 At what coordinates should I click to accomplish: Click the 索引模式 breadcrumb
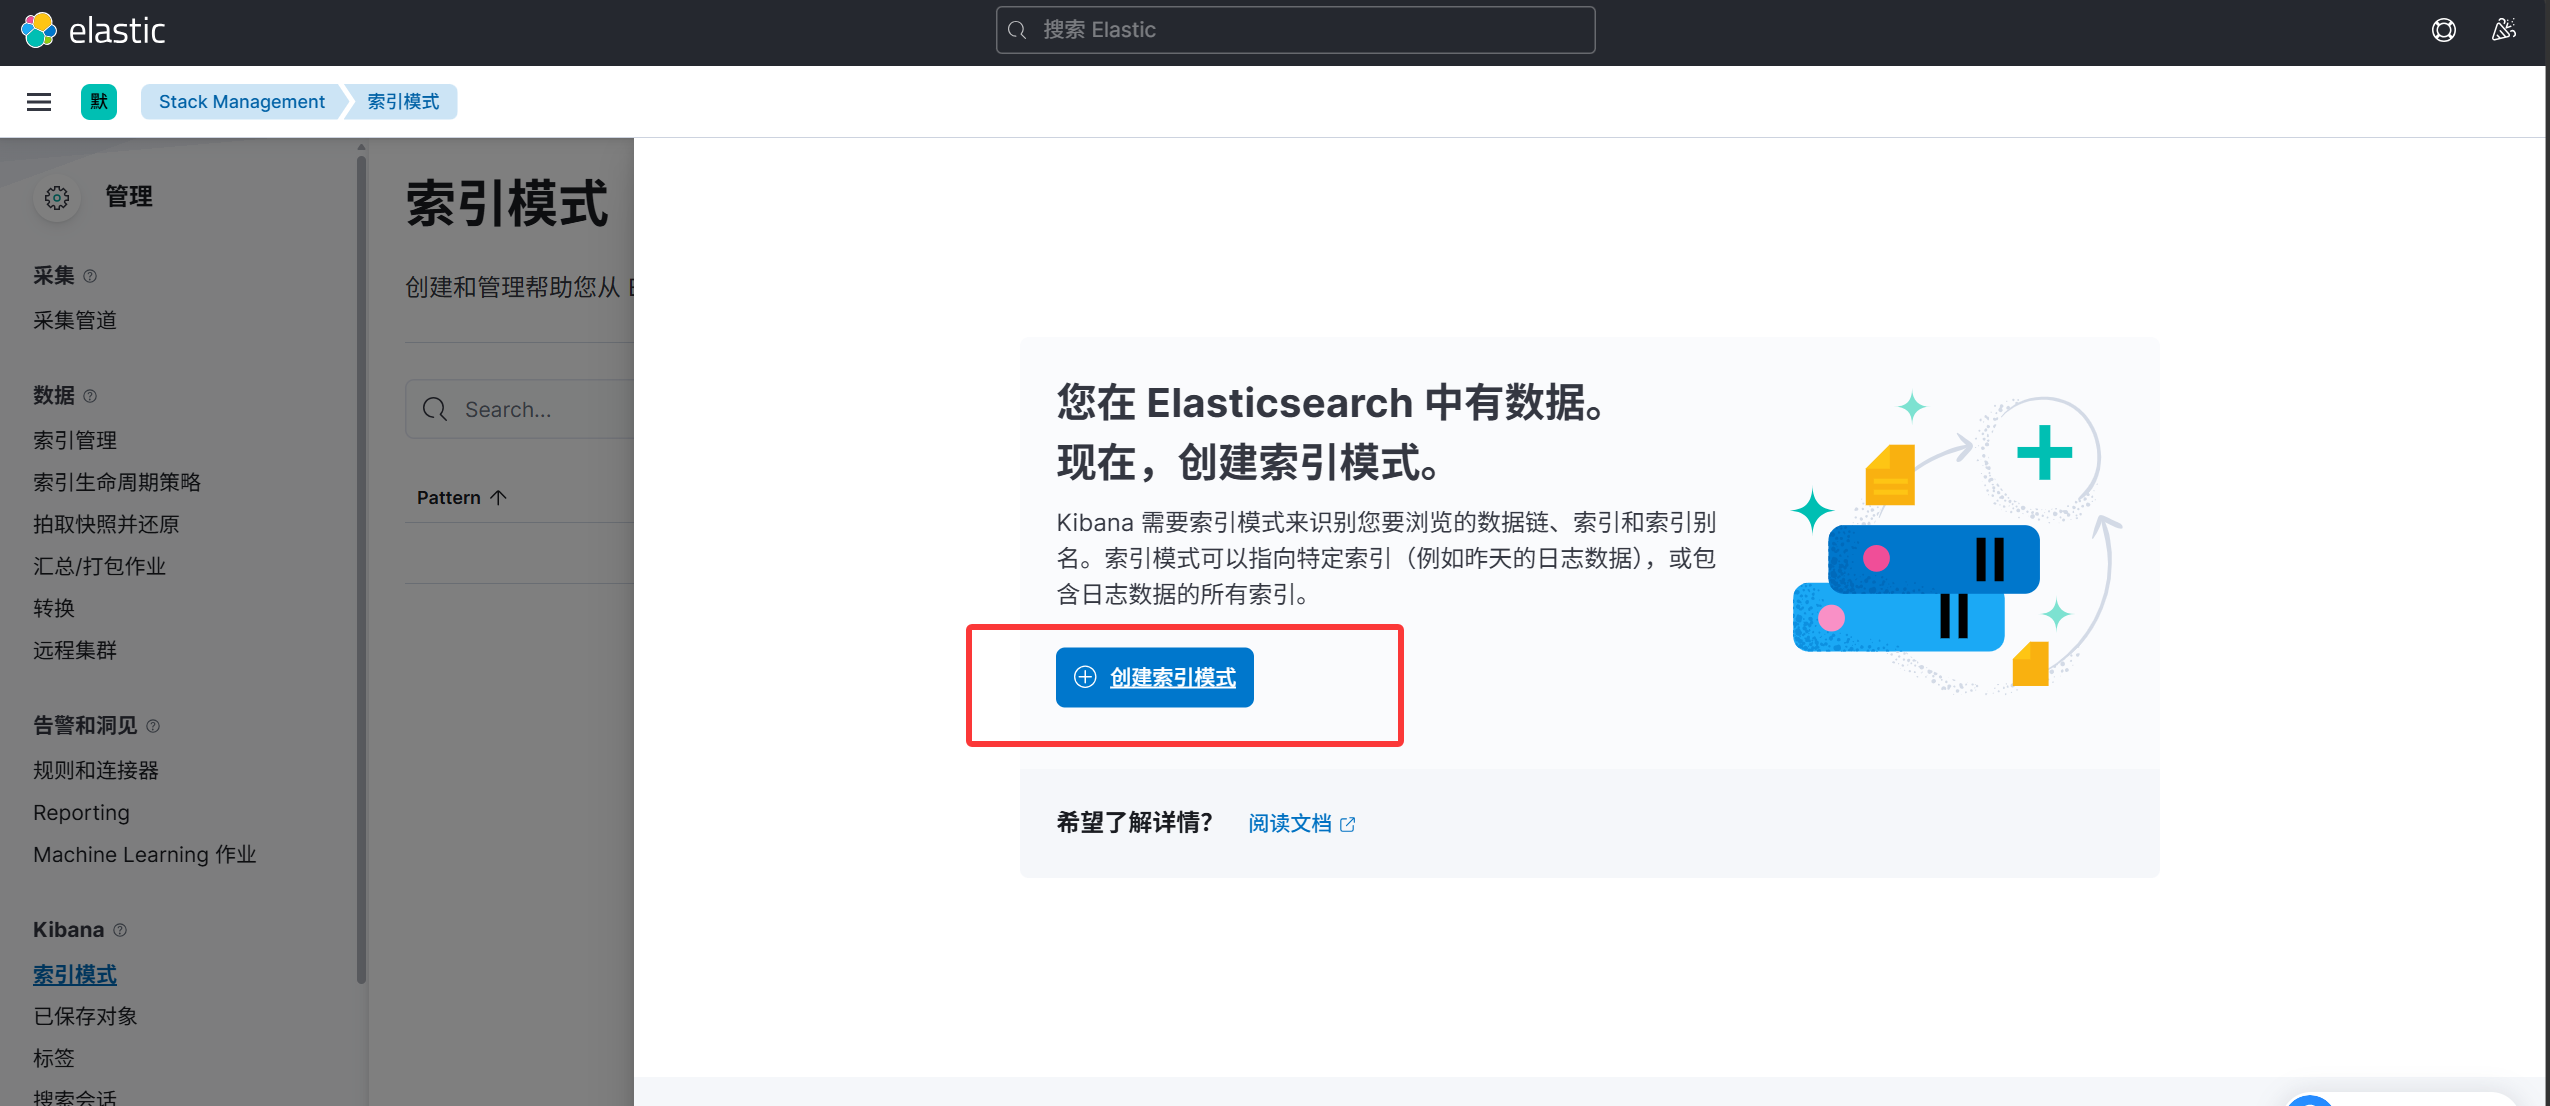[403, 102]
